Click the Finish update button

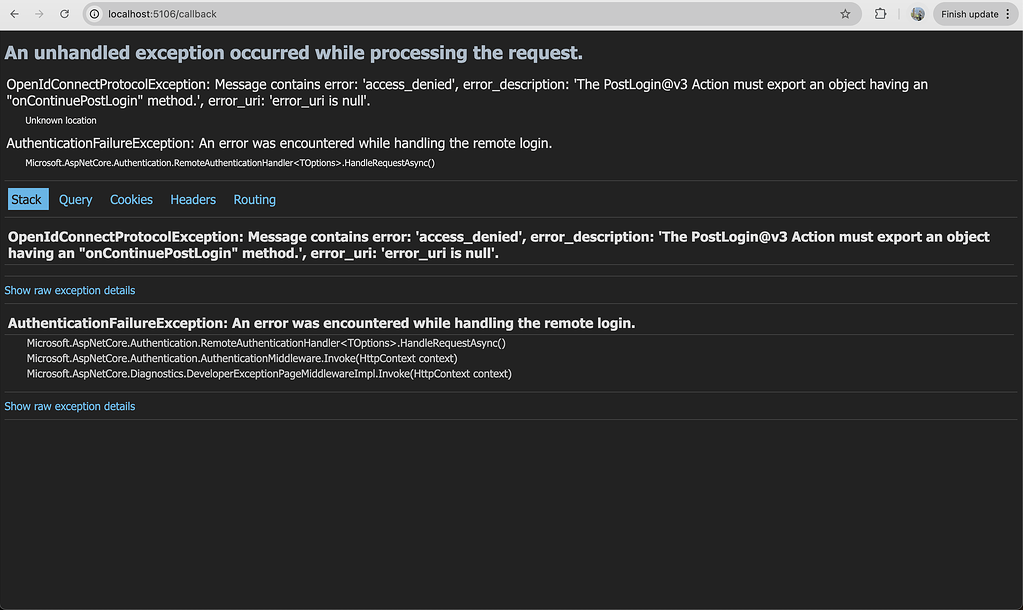click(969, 14)
